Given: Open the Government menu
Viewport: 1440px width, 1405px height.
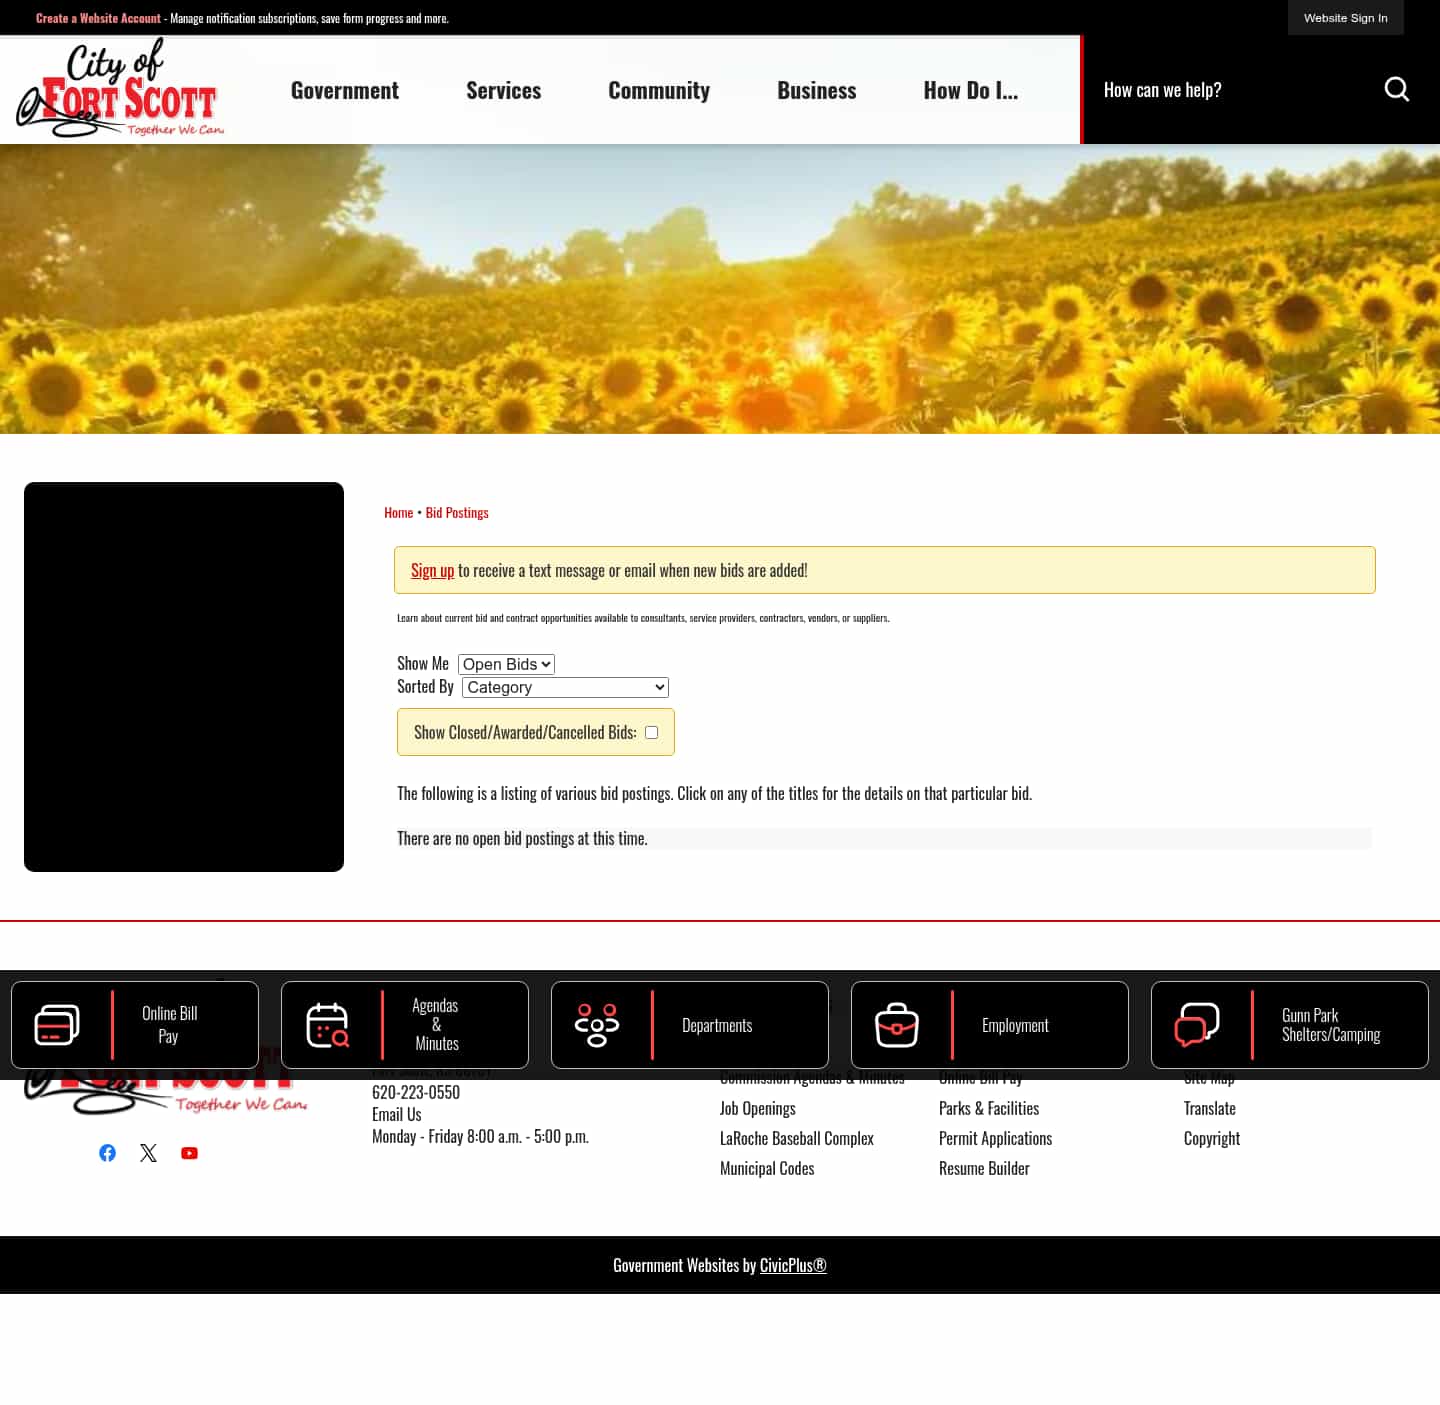Looking at the screenshot, I should 345,90.
